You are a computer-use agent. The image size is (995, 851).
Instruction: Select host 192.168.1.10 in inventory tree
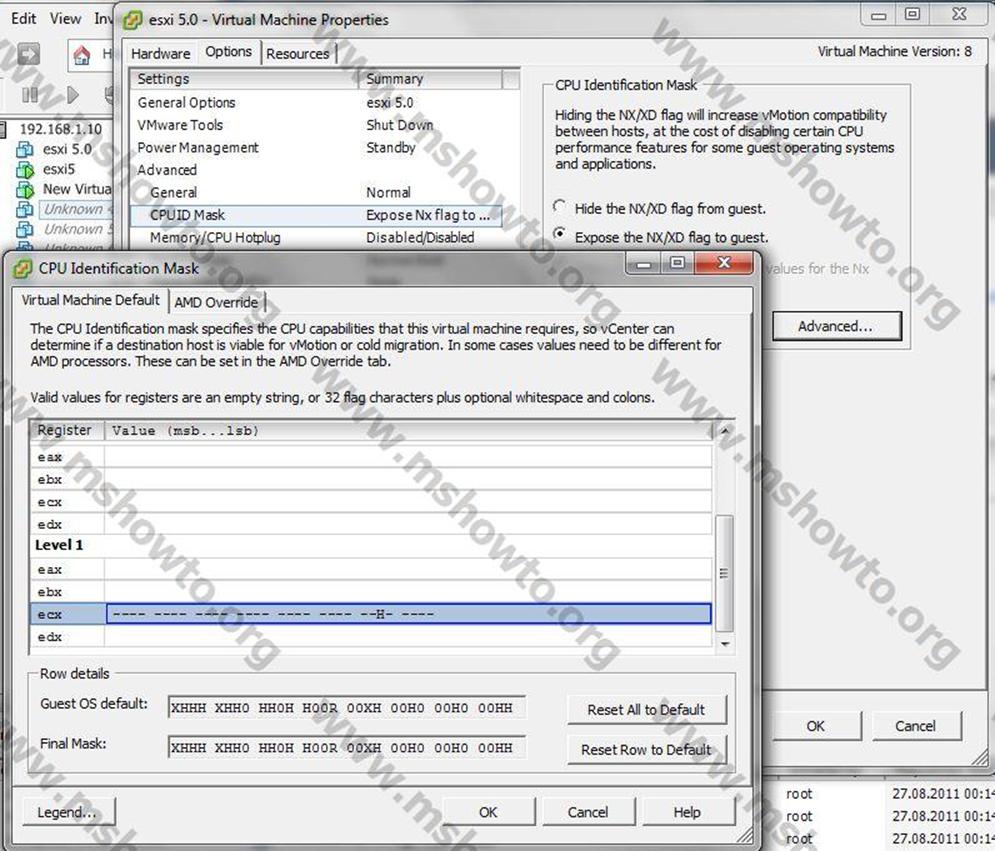coord(60,129)
